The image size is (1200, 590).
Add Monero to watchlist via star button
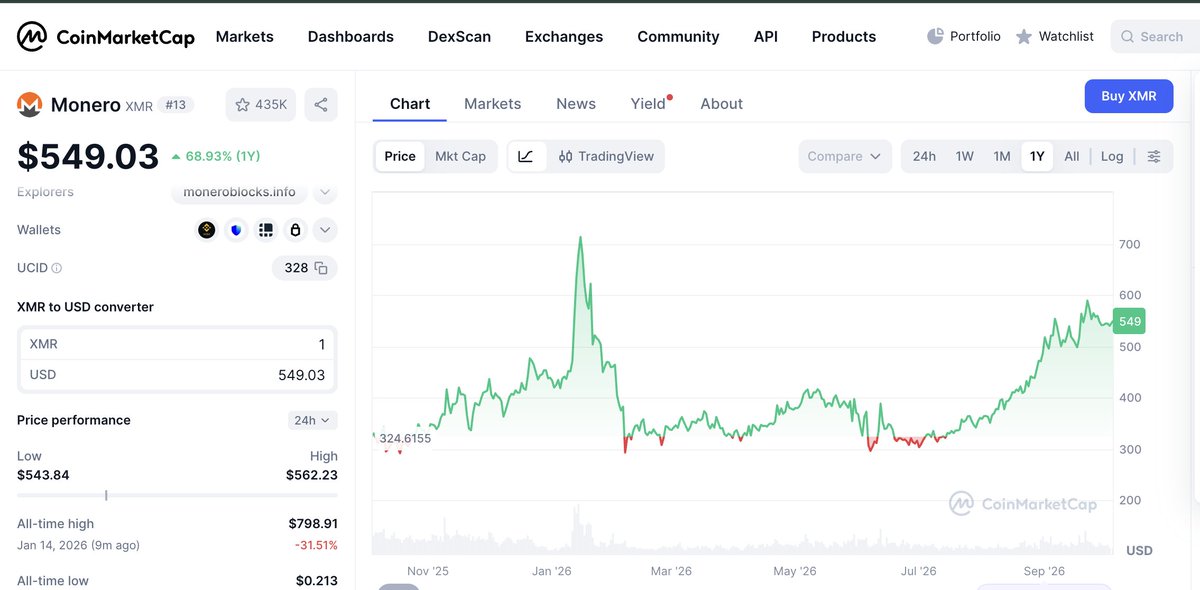pos(261,104)
